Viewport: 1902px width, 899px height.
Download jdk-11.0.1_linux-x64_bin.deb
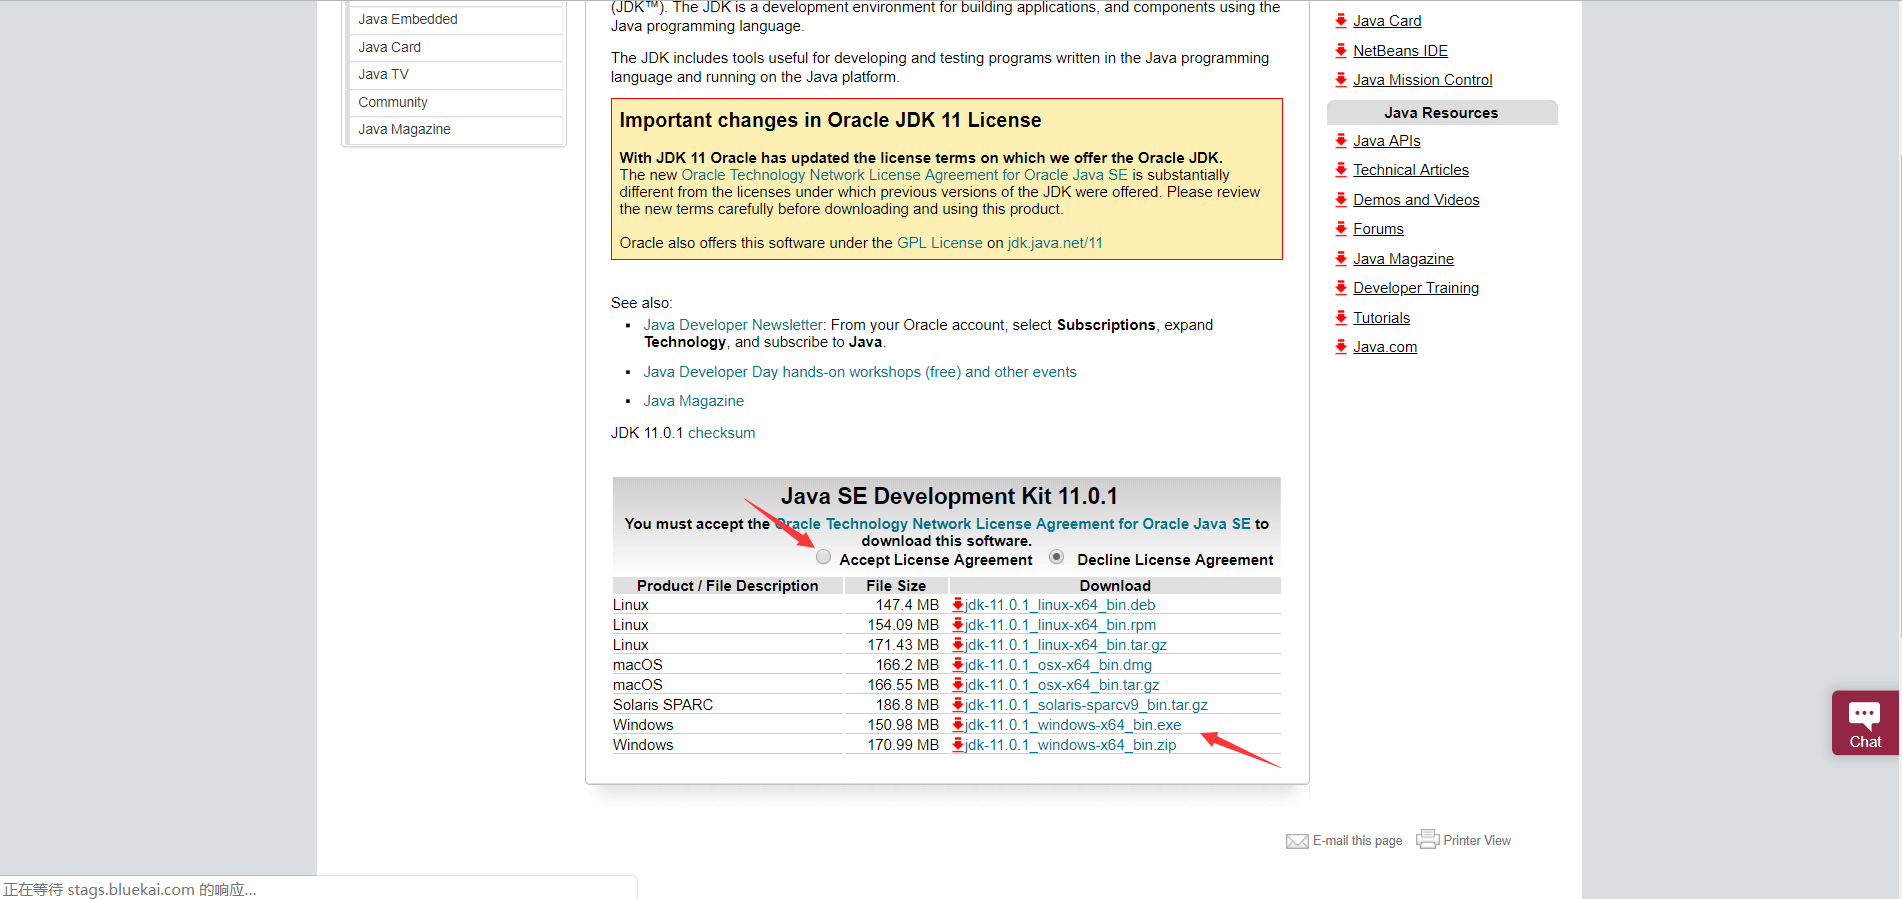[x=1060, y=605]
